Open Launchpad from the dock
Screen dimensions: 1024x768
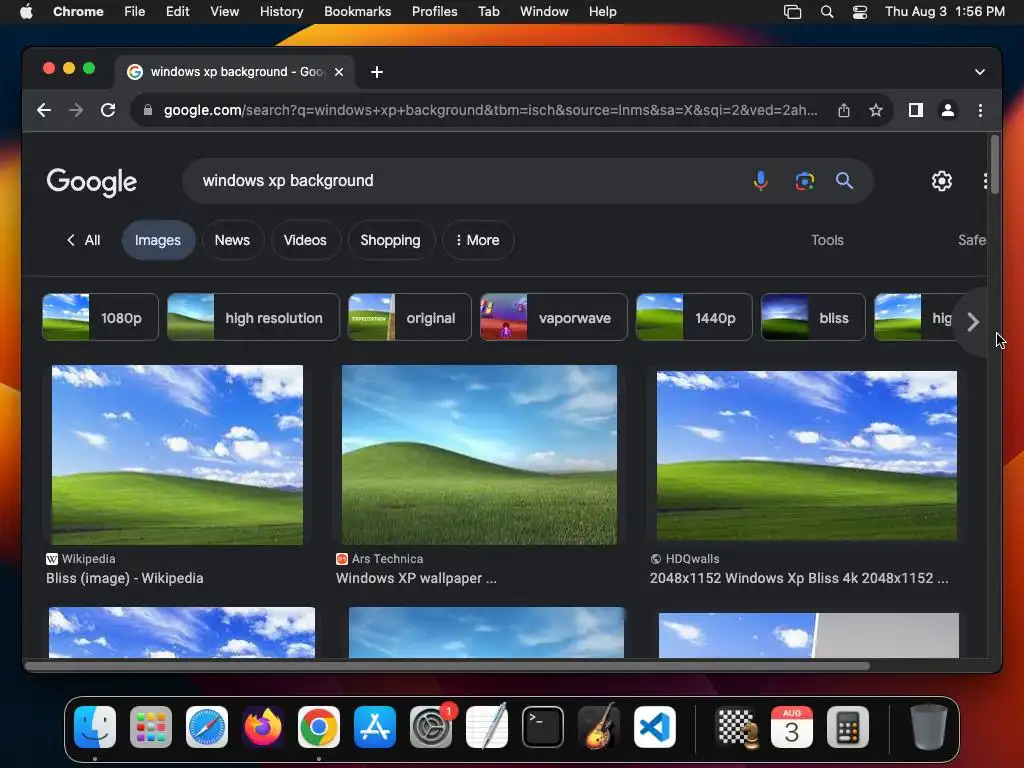(151, 727)
